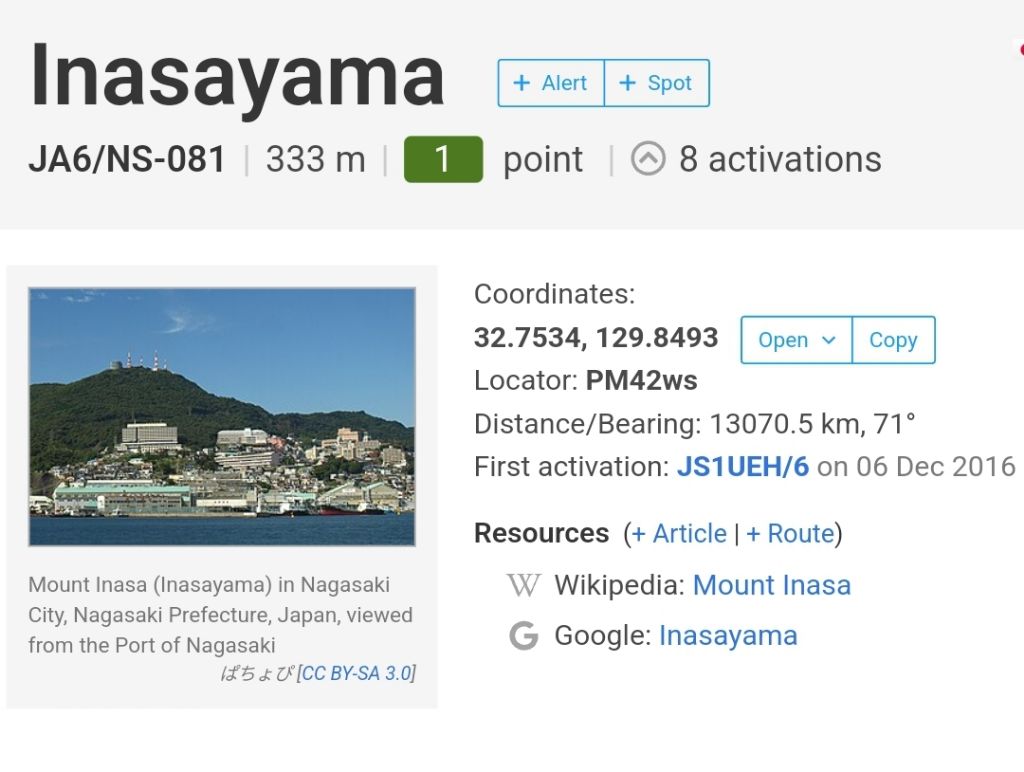
Task: Open the JS1UEH/6 first activator link
Action: (743, 467)
